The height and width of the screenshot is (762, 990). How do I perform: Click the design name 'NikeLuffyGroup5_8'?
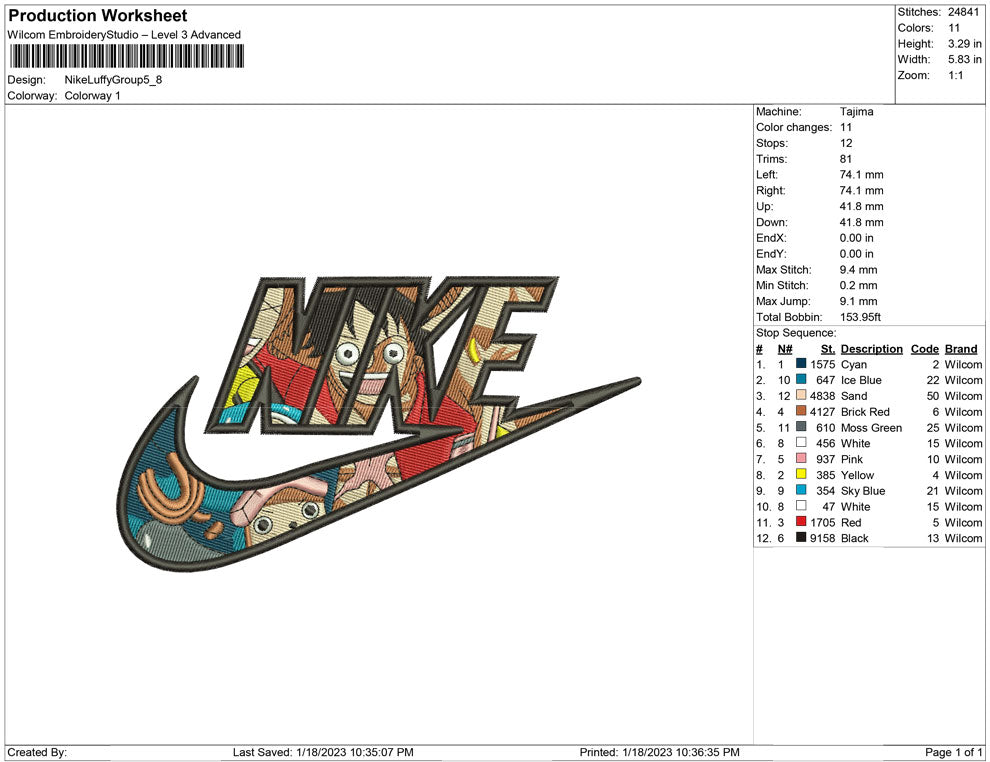click(x=113, y=80)
